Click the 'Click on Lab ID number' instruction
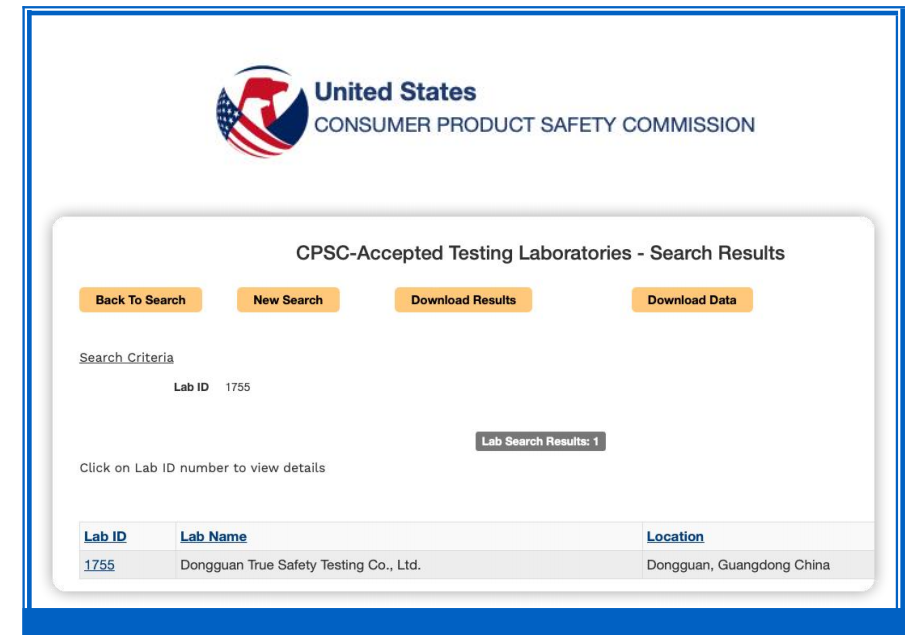 pyautogui.click(x=202, y=468)
